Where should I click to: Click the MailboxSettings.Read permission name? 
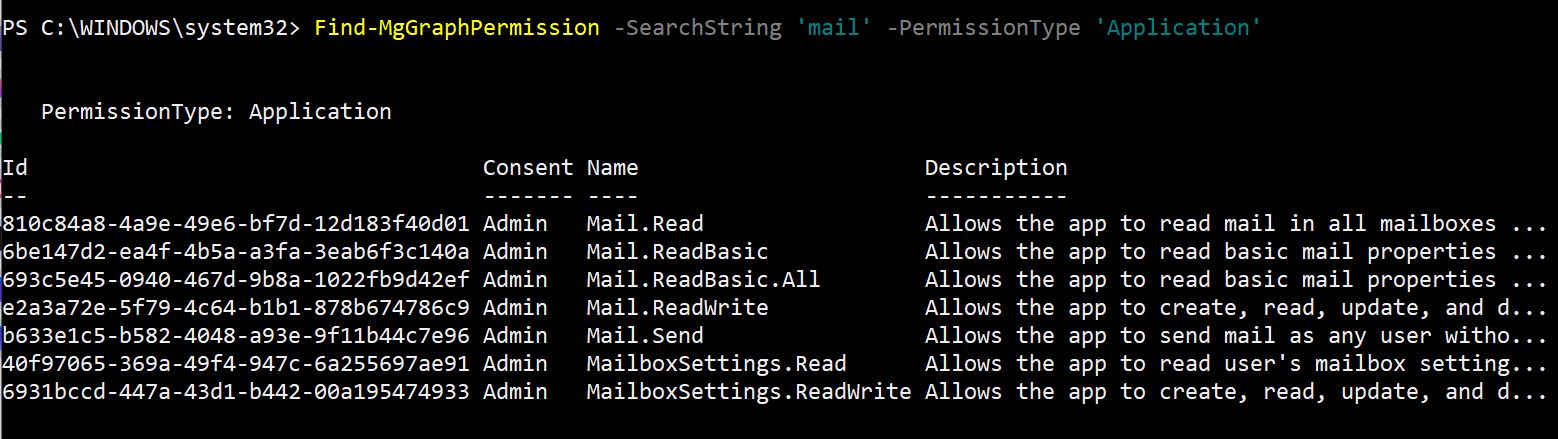point(716,364)
